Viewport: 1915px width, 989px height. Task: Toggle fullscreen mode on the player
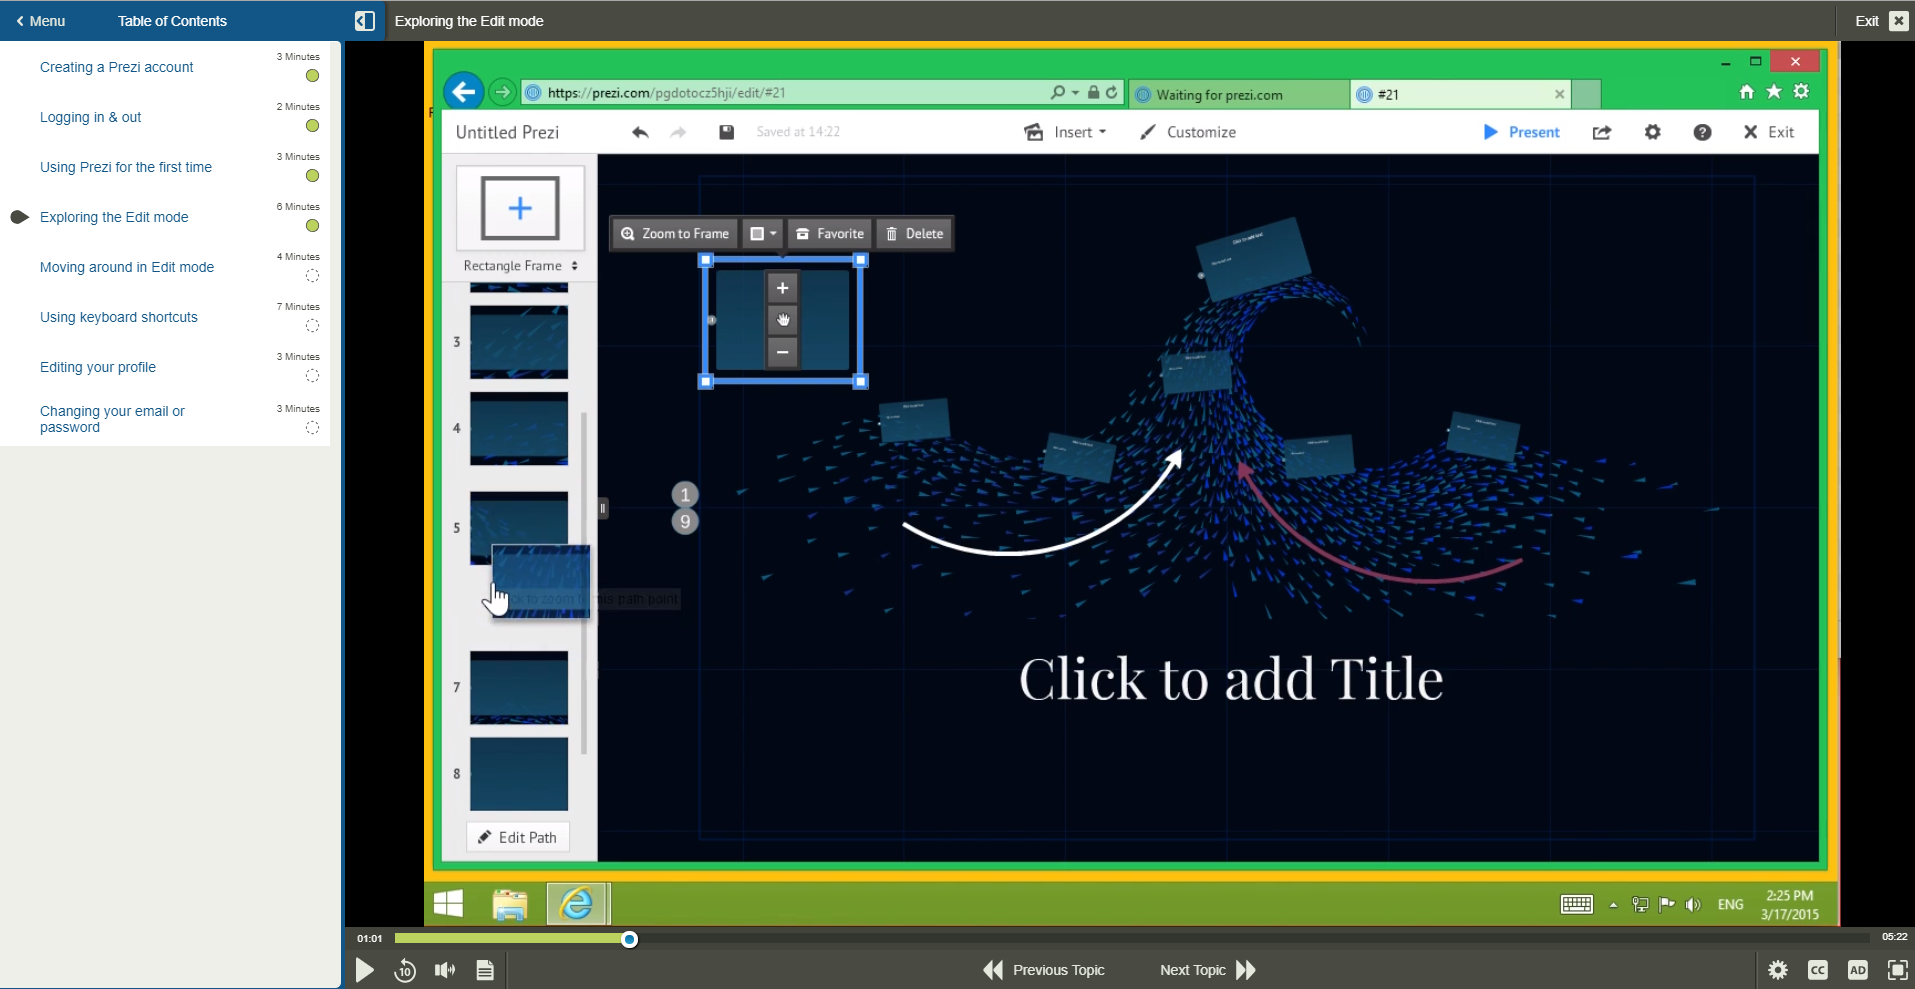click(x=1896, y=969)
